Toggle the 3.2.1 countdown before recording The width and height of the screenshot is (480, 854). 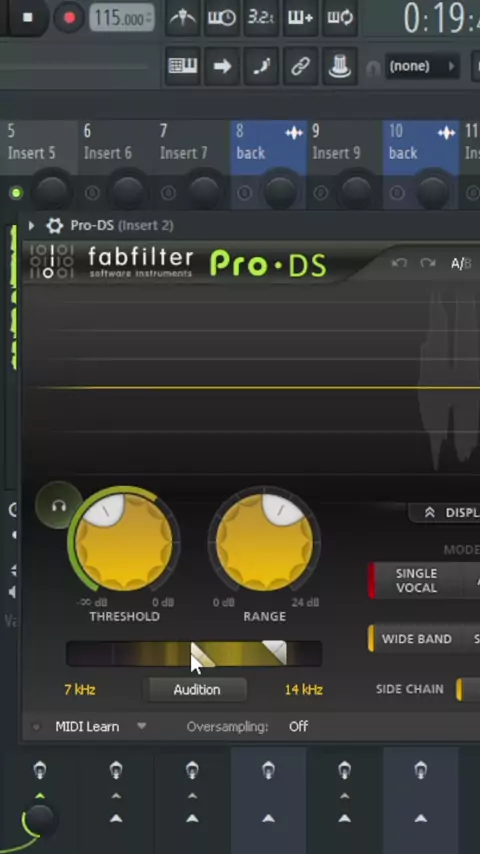(260, 17)
